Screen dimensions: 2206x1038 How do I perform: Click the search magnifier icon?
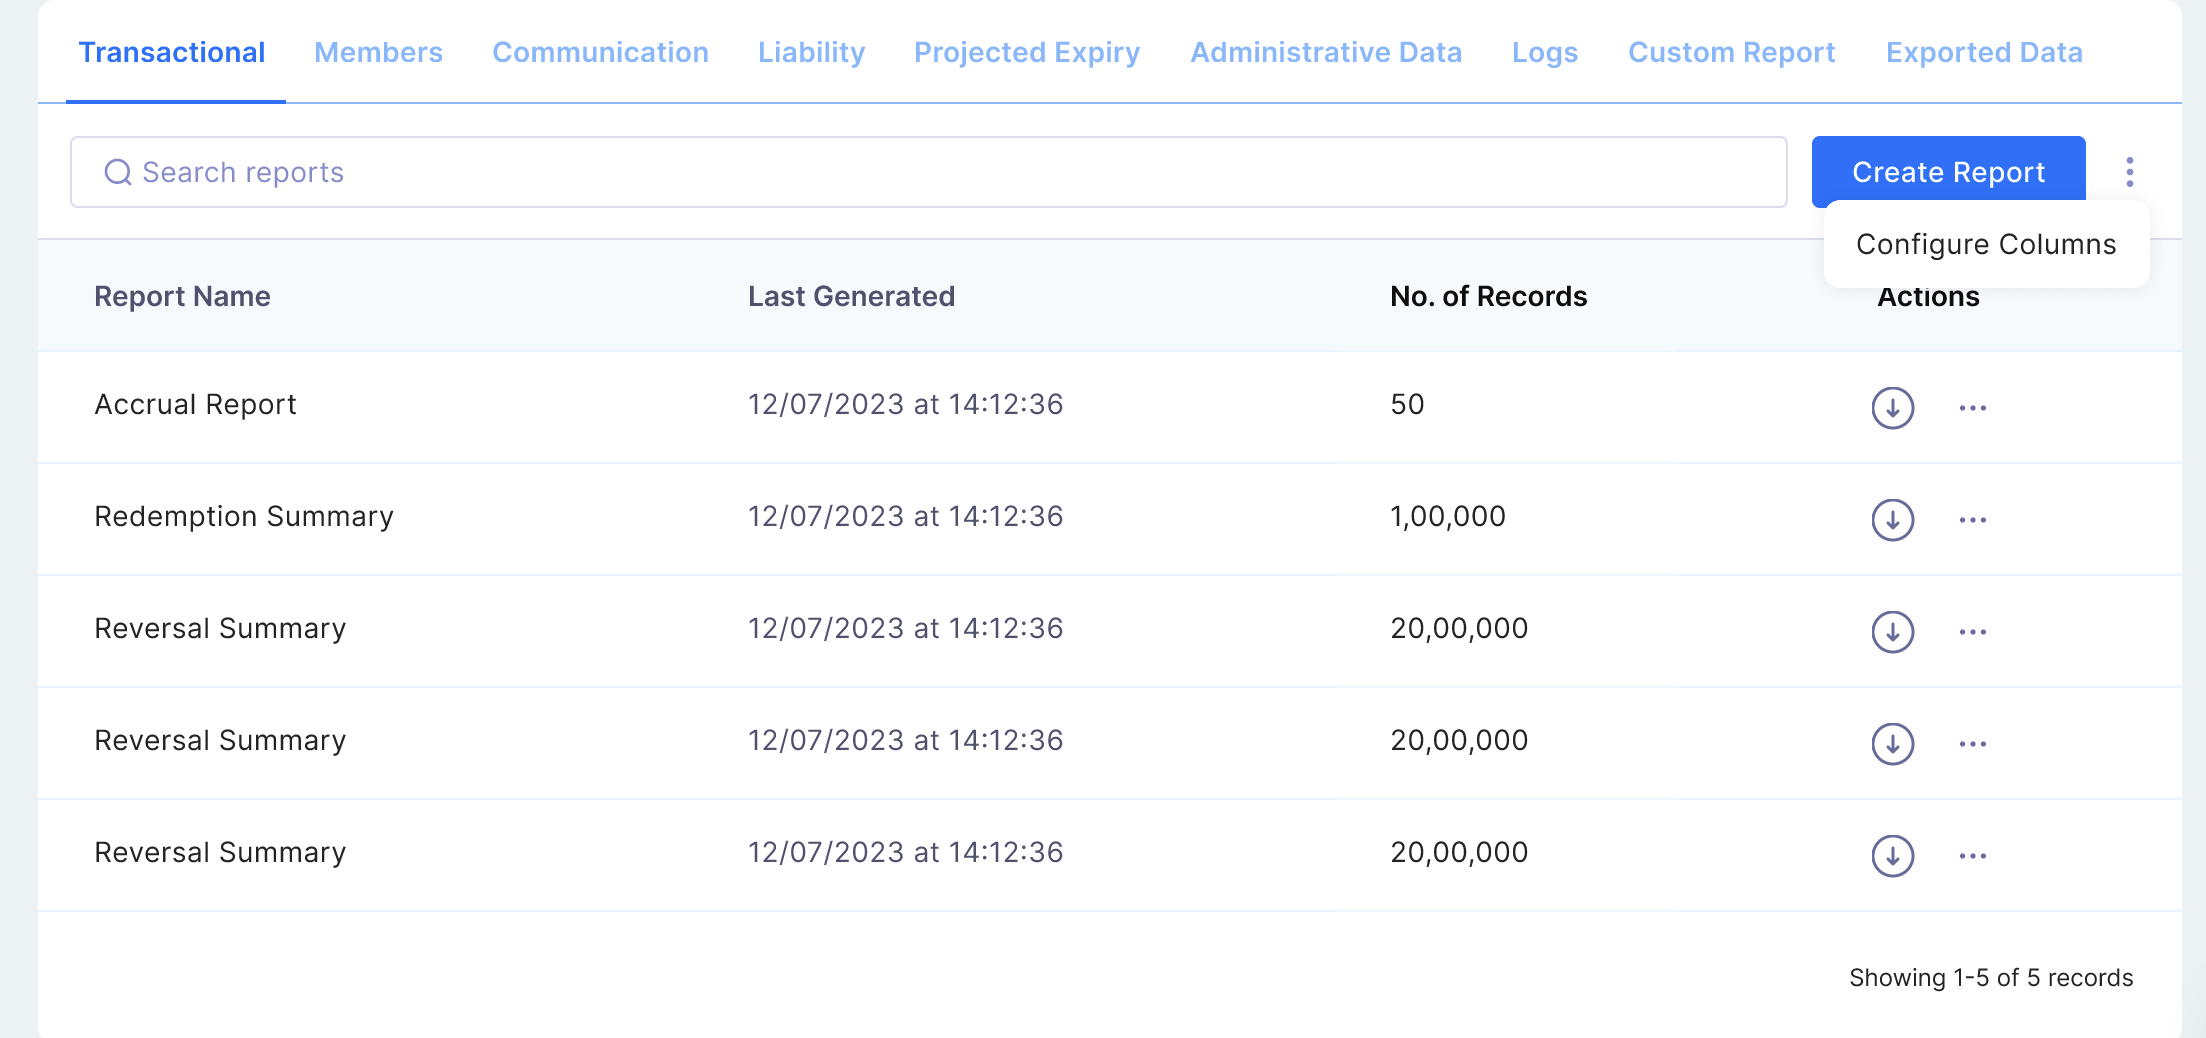[118, 172]
